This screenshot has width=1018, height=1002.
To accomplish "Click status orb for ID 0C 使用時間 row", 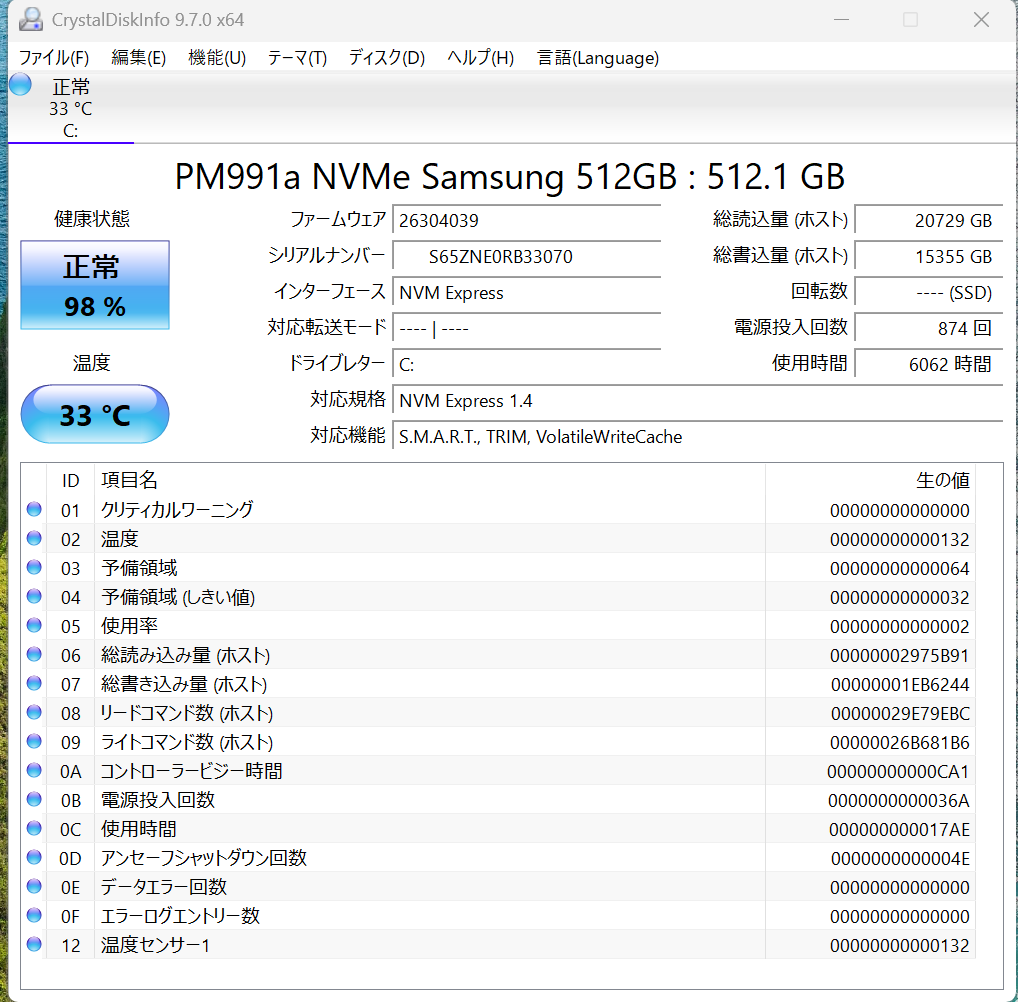I will point(34,828).
